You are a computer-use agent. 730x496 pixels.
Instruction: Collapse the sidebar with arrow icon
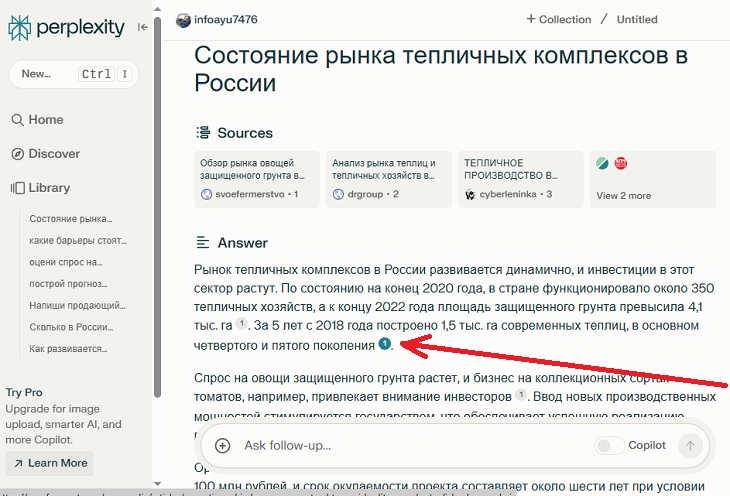click(x=142, y=27)
